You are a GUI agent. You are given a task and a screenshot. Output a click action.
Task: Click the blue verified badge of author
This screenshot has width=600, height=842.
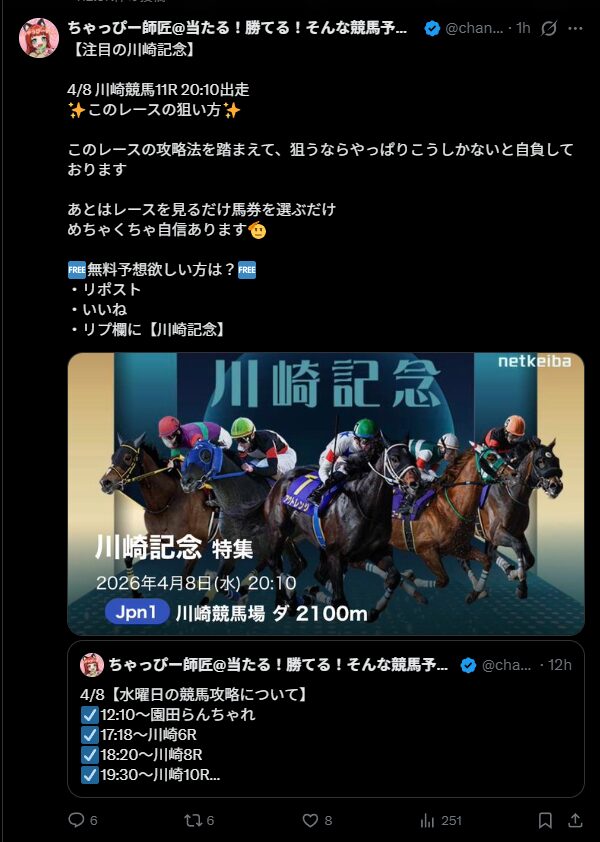pyautogui.click(x=432, y=28)
